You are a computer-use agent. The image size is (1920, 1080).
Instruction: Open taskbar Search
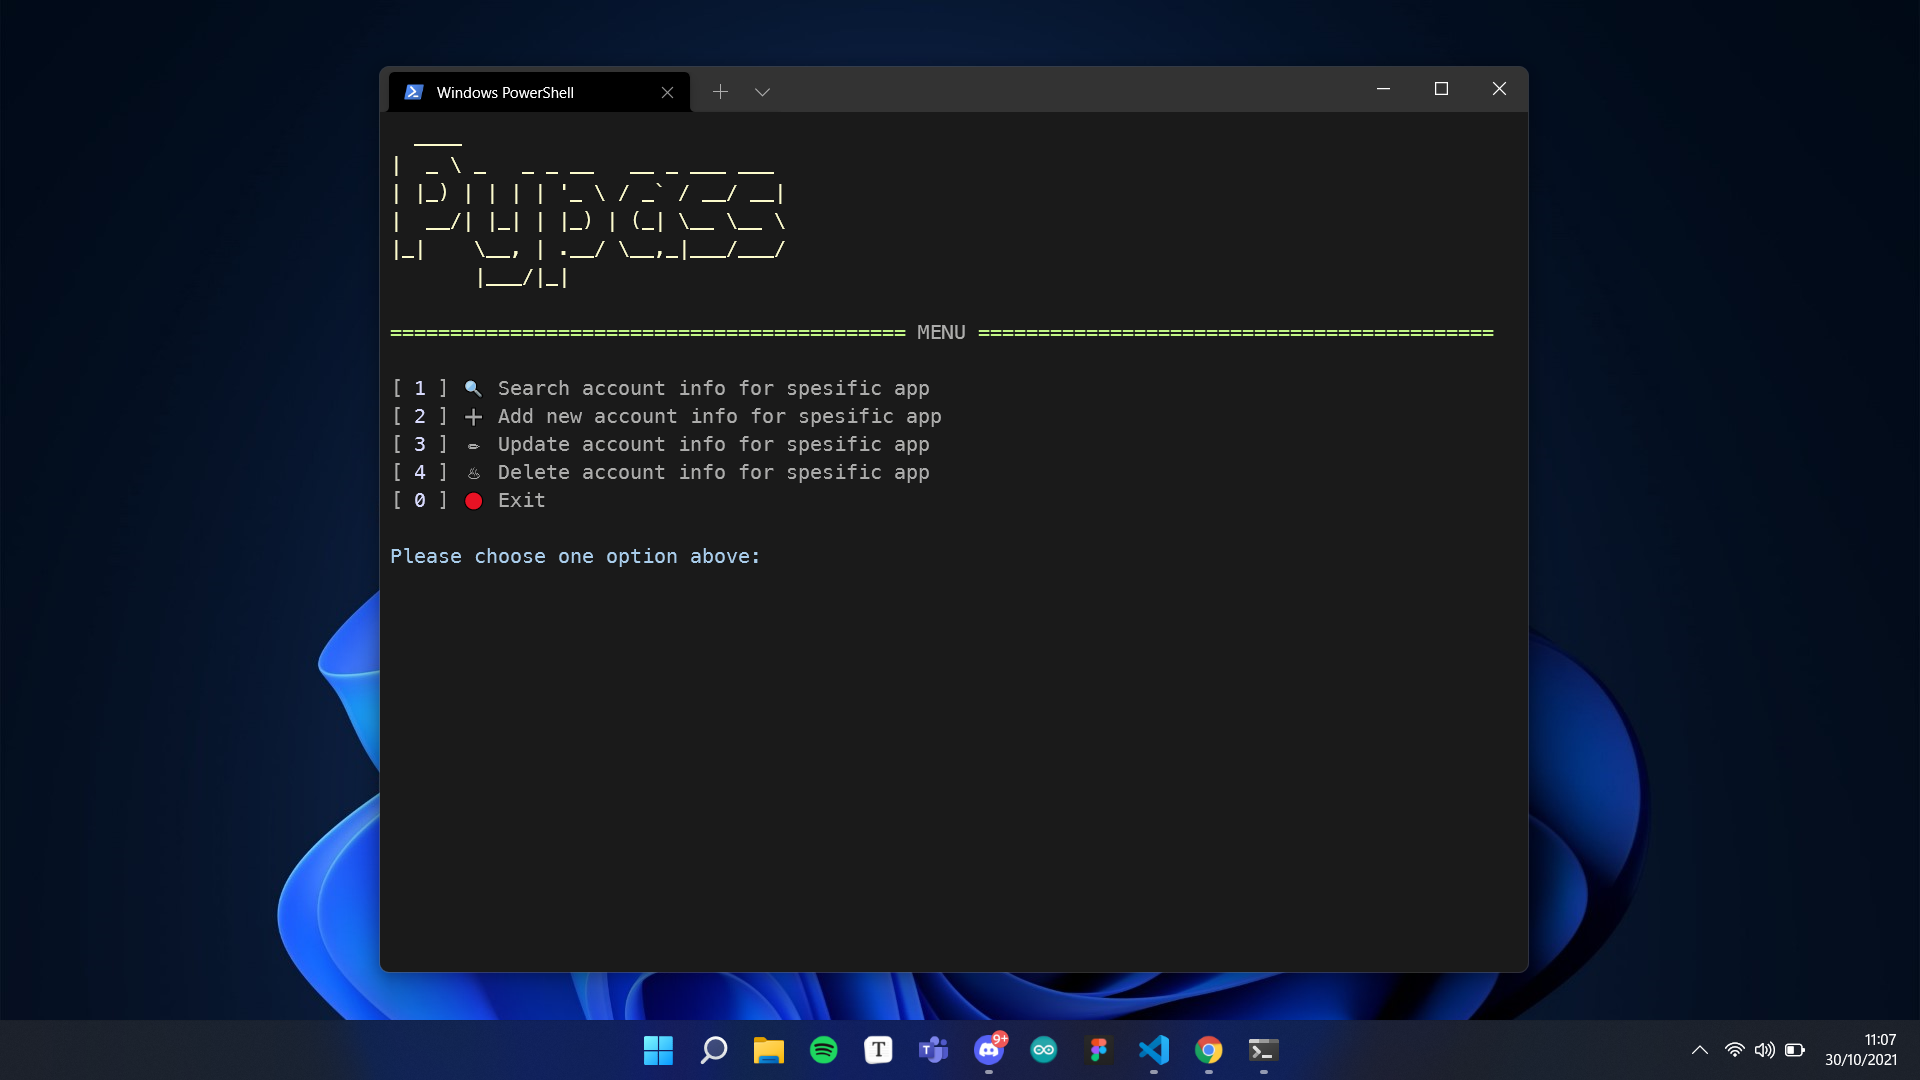[x=713, y=1050]
